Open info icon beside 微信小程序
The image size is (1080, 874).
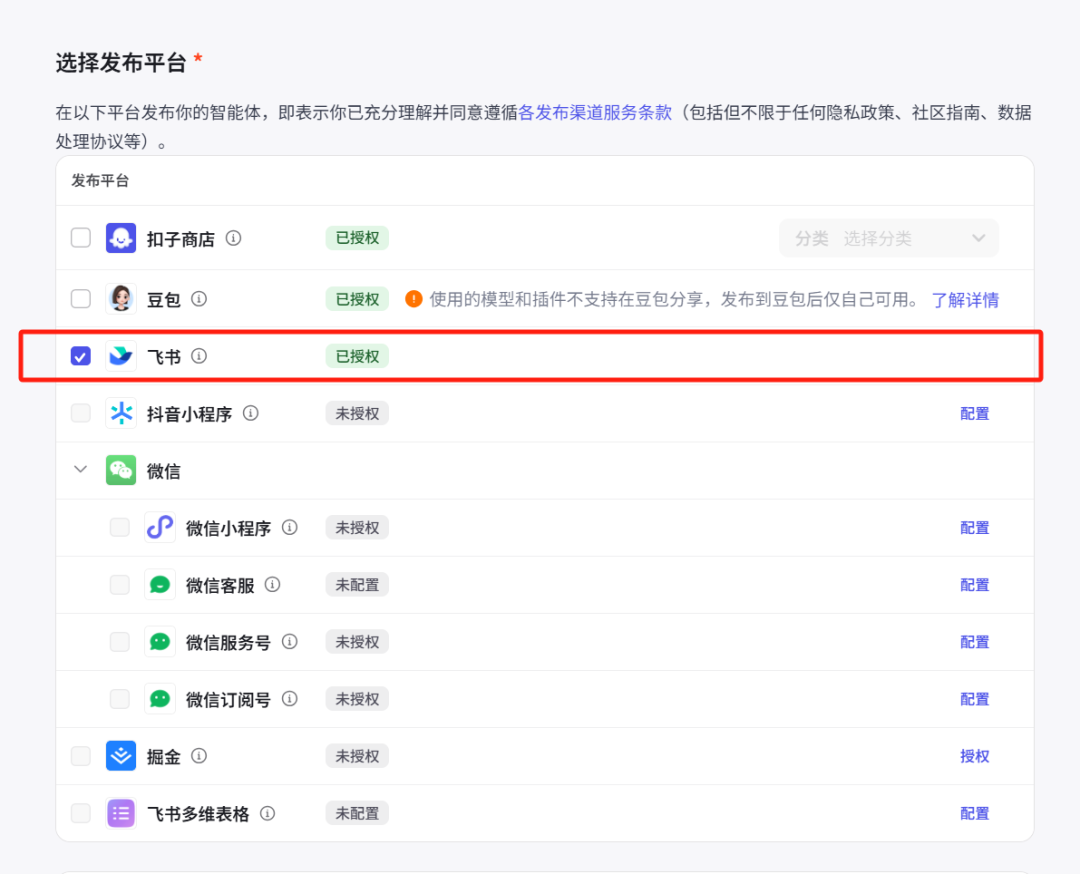click(x=290, y=528)
